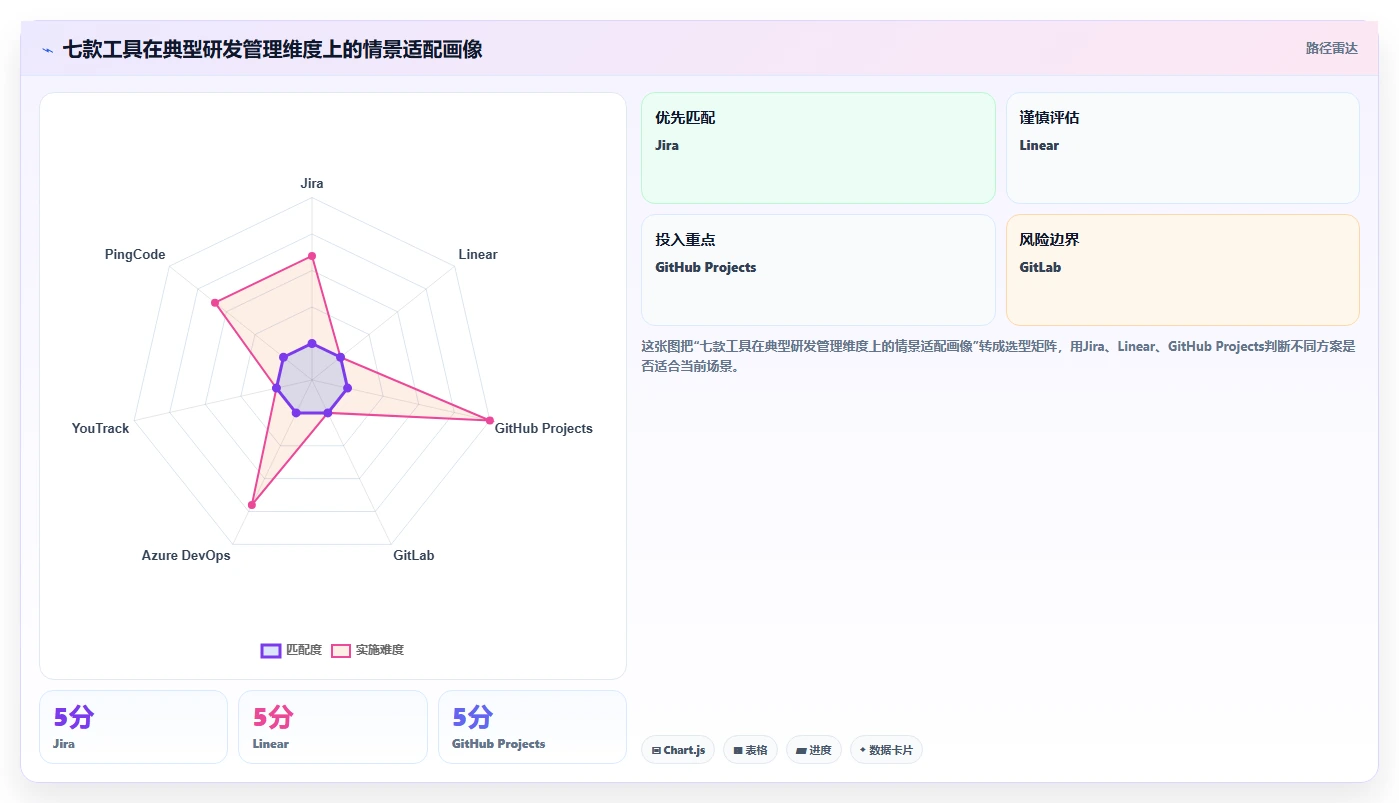Screen dimensions: 1399x803
Task: Click the Azure DevOps axis label
Action: [x=186, y=556]
